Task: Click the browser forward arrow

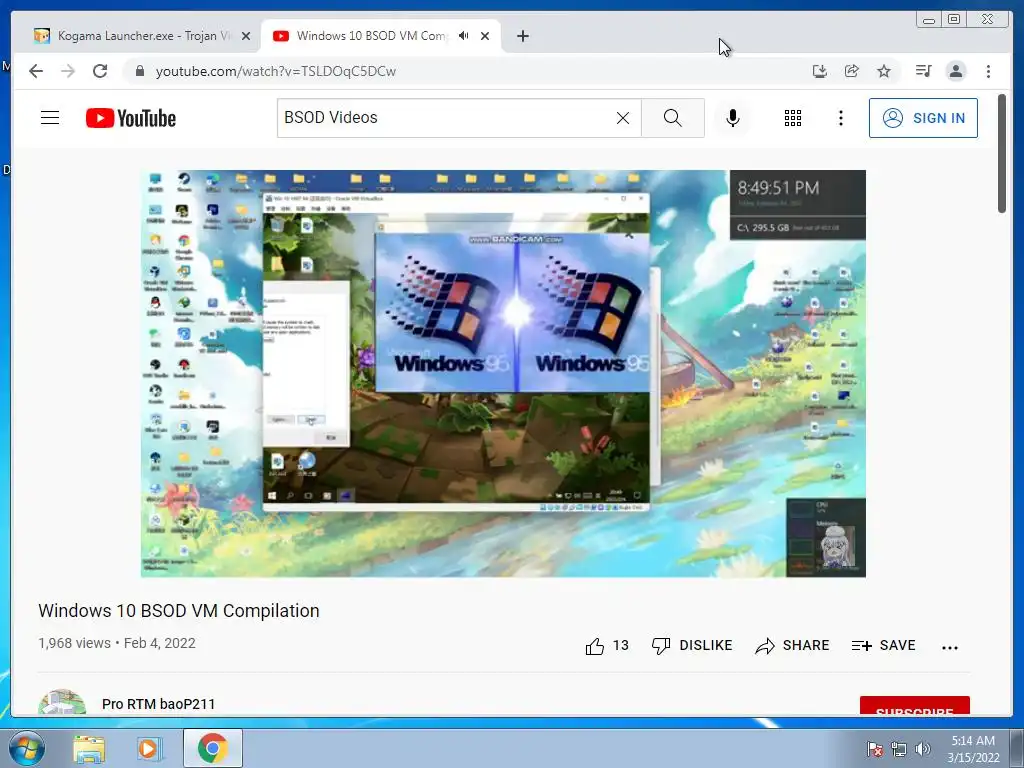Action: 68,71
